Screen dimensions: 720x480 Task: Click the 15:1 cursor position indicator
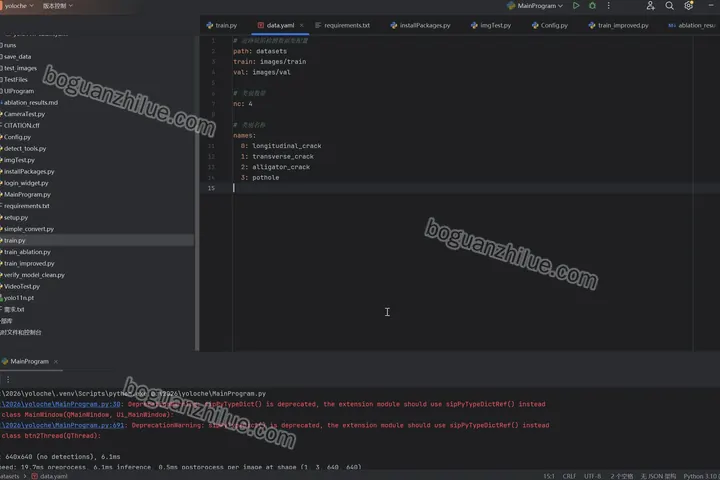tap(549, 476)
